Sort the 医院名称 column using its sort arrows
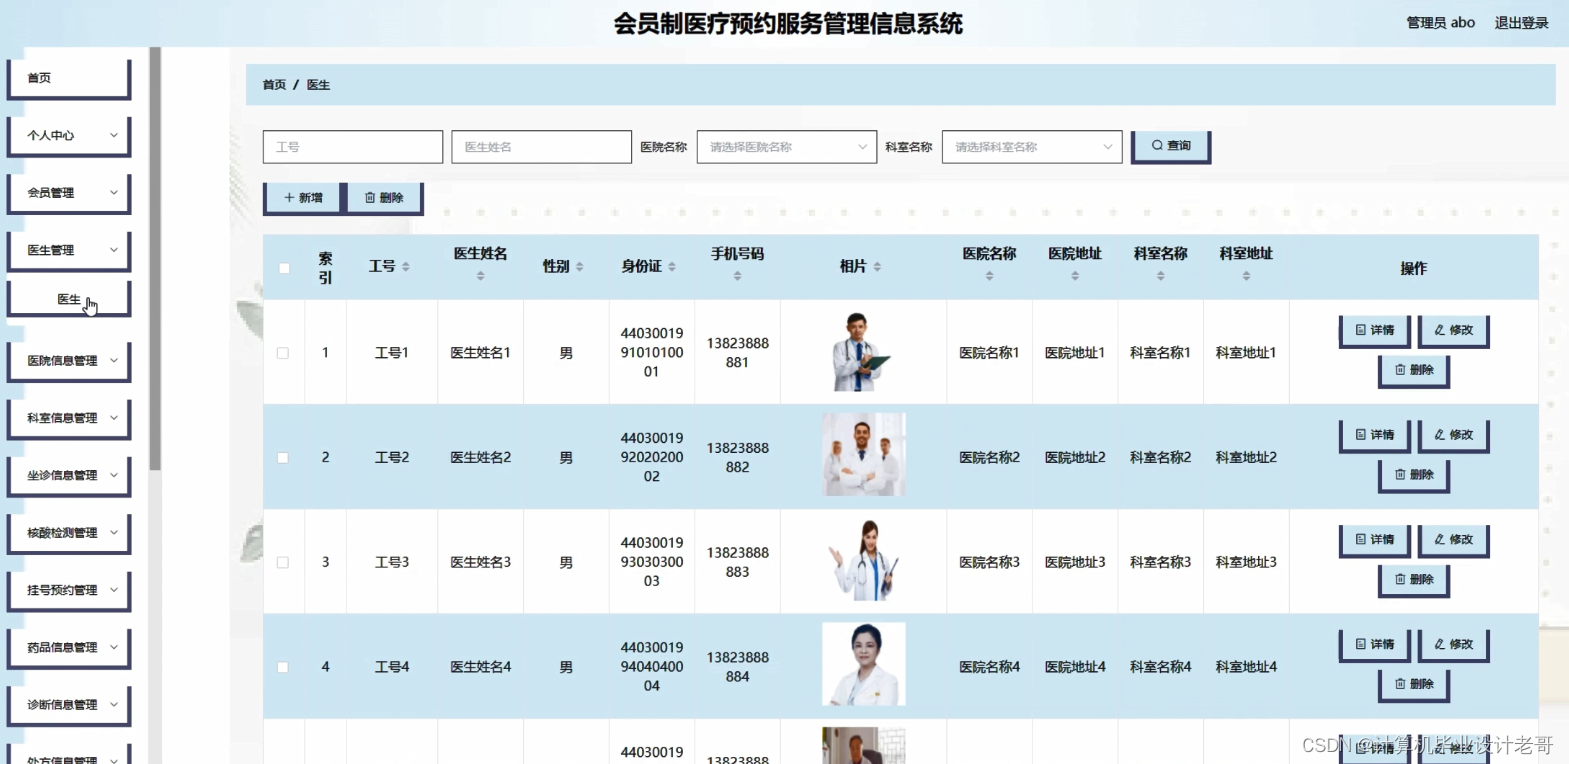 (990, 276)
